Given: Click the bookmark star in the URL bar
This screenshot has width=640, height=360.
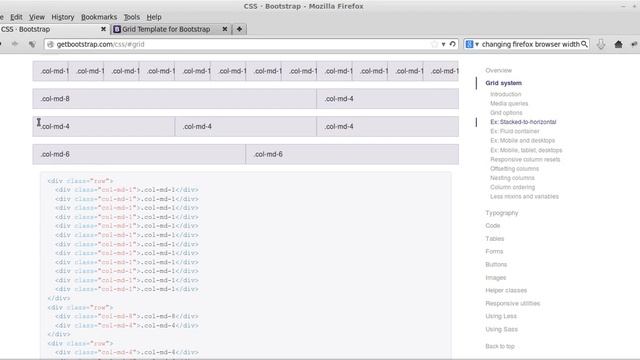Looking at the screenshot, I should point(434,44).
